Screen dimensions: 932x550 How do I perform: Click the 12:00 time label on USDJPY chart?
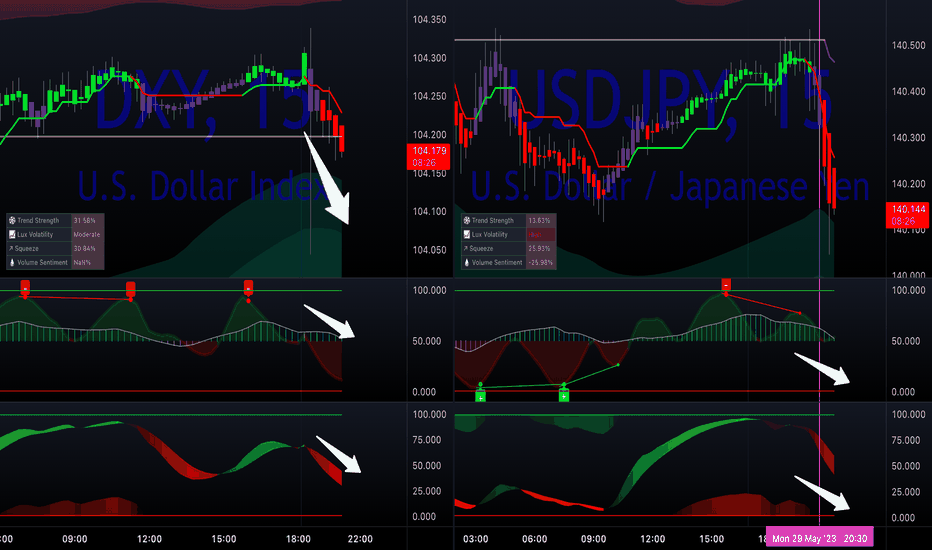point(653,539)
